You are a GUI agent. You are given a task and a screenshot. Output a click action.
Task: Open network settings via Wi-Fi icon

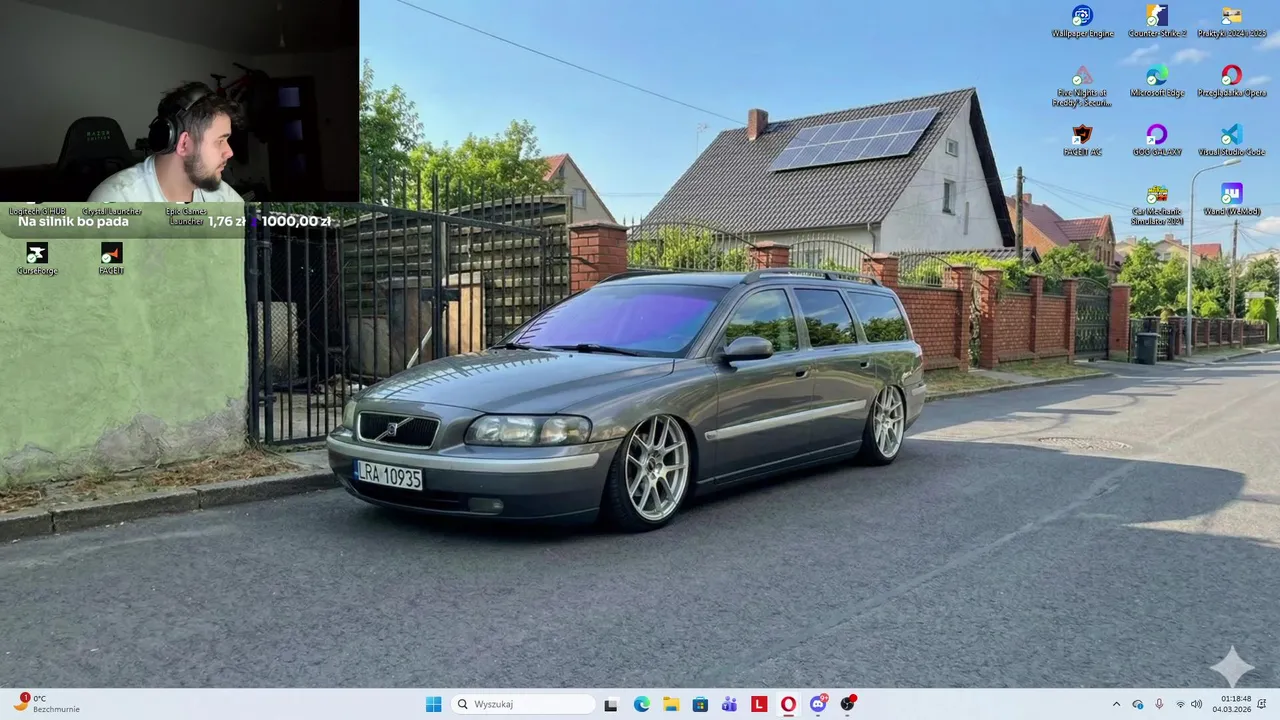point(1180,704)
